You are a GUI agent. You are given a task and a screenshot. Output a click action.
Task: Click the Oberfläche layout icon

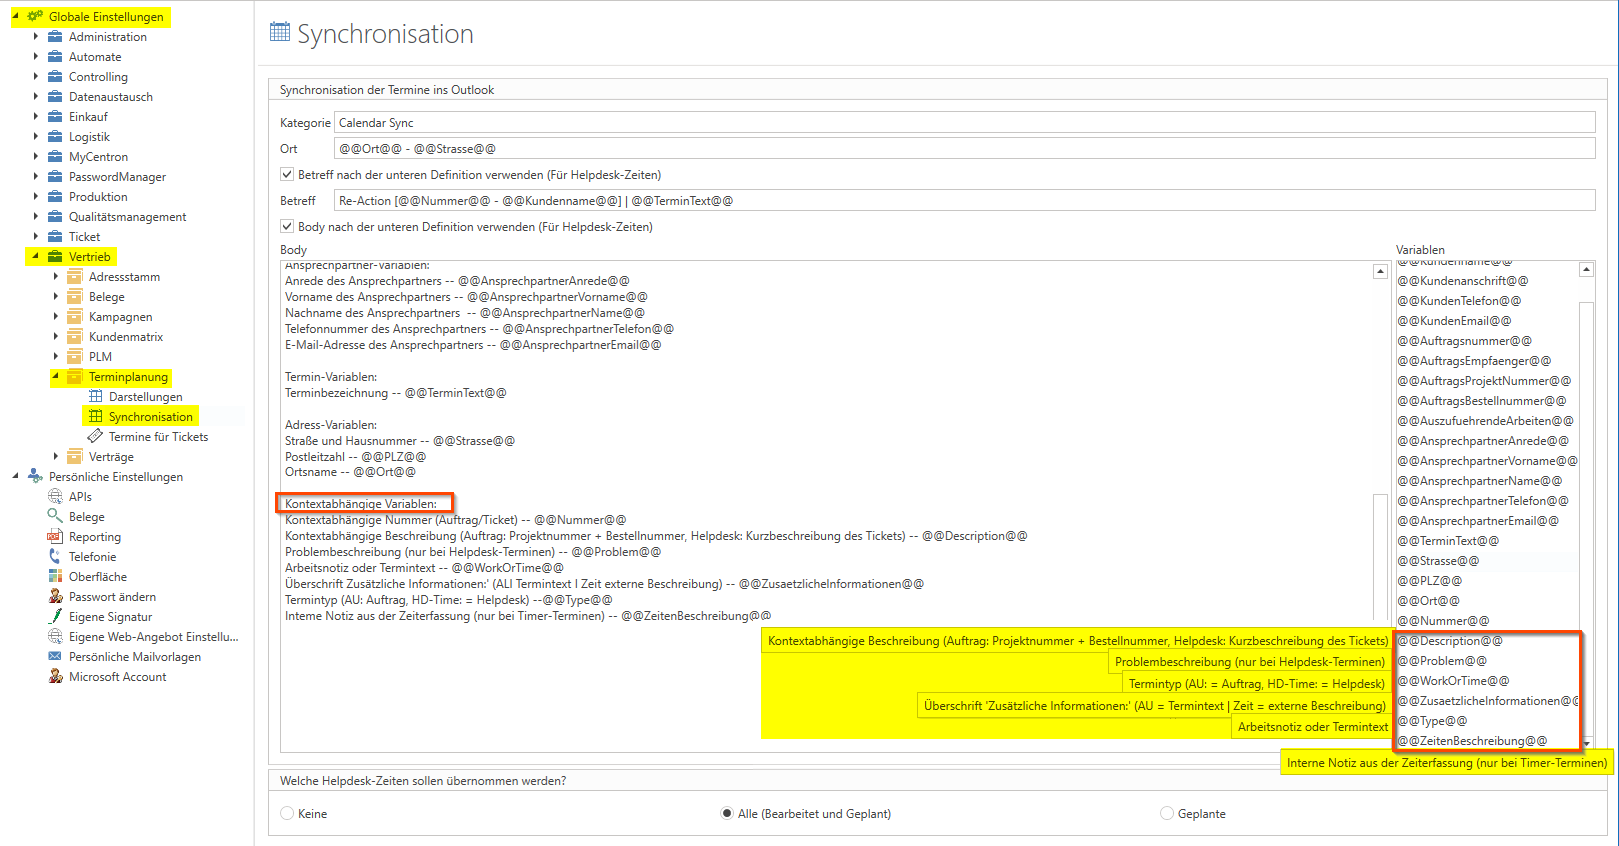tap(55, 577)
